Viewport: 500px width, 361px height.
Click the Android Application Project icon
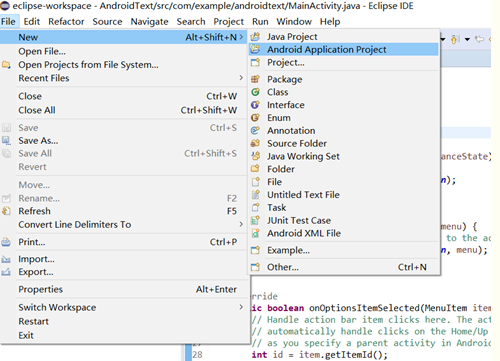255,49
